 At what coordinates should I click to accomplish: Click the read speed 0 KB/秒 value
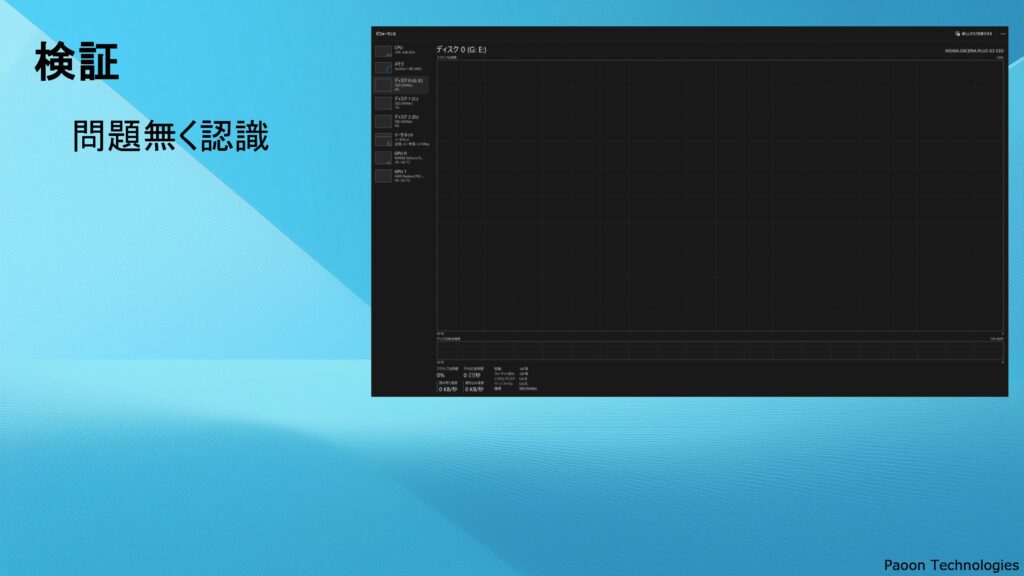pos(447,388)
